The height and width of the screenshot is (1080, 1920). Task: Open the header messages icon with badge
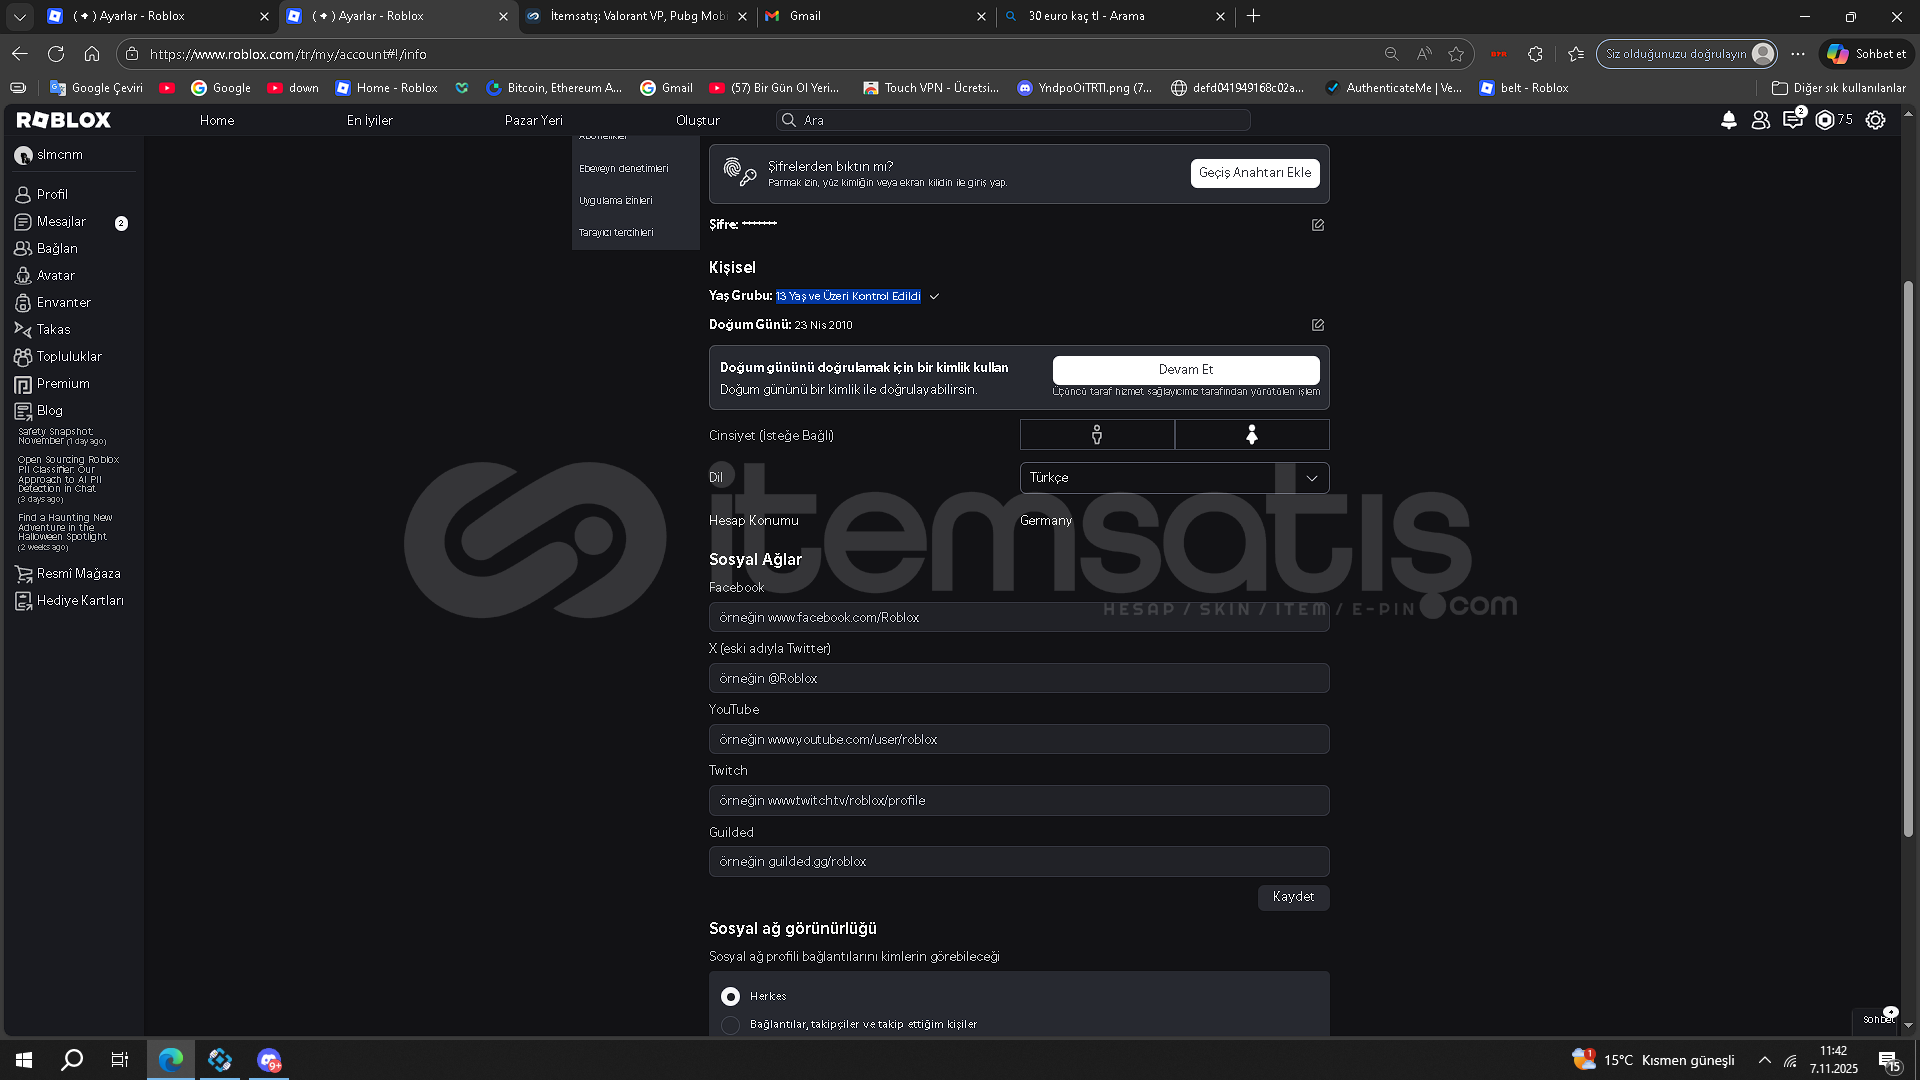pos(1792,120)
